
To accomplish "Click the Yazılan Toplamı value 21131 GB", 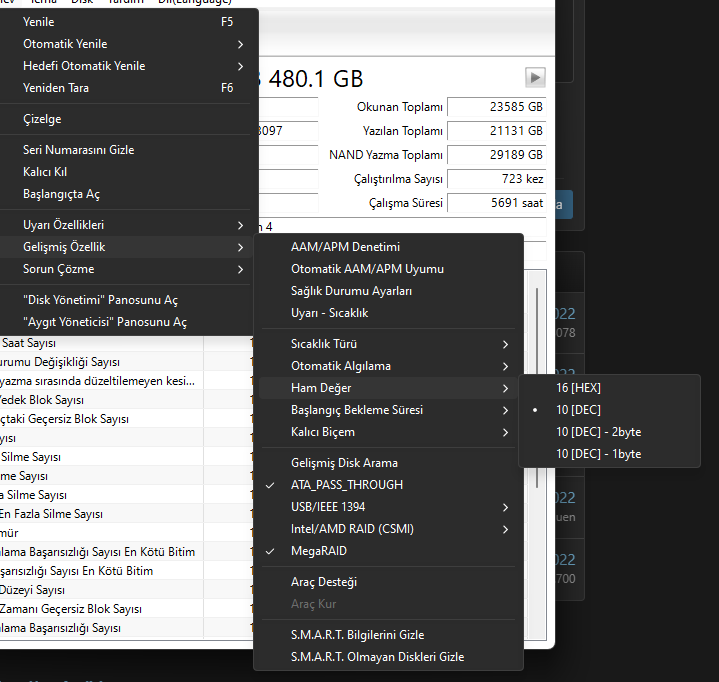I will tap(497, 131).
